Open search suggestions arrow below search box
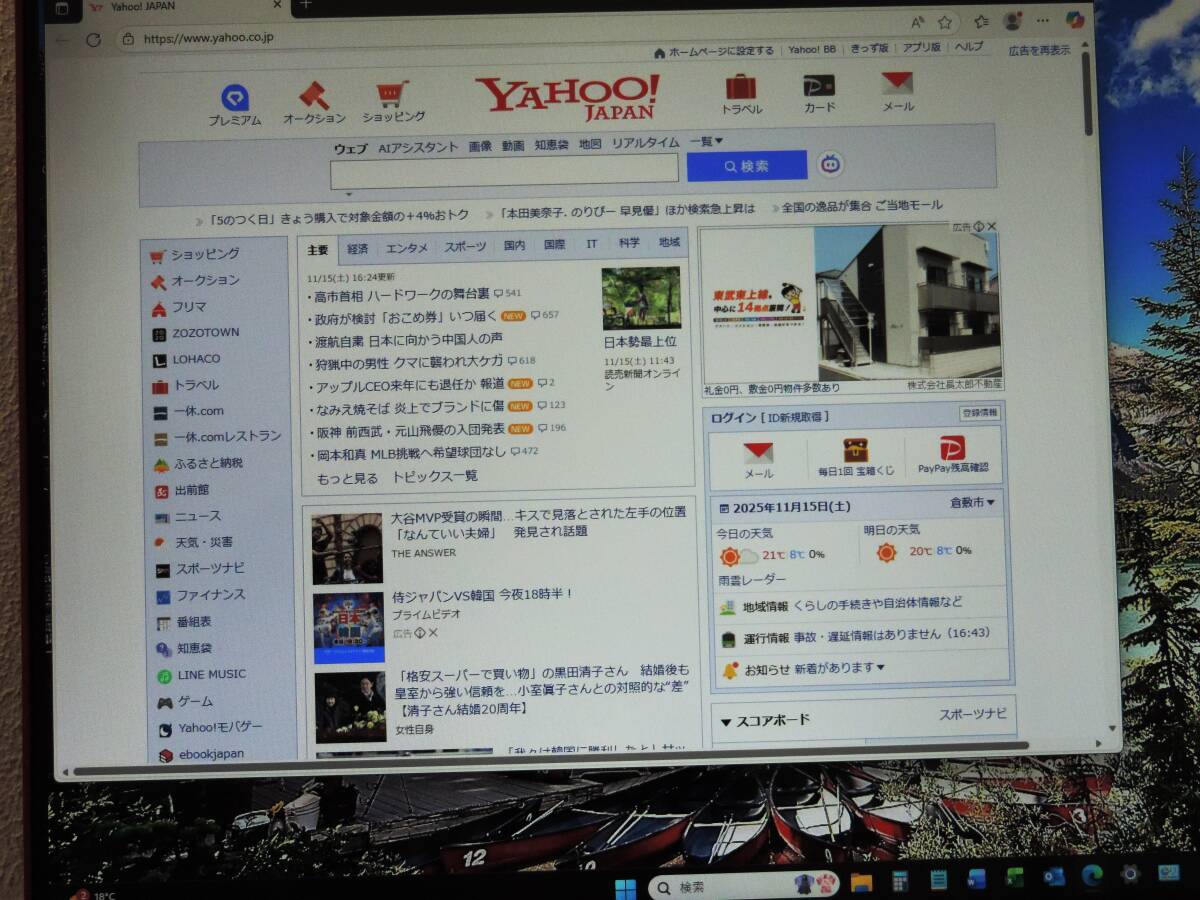The image size is (1200, 900). click(349, 194)
